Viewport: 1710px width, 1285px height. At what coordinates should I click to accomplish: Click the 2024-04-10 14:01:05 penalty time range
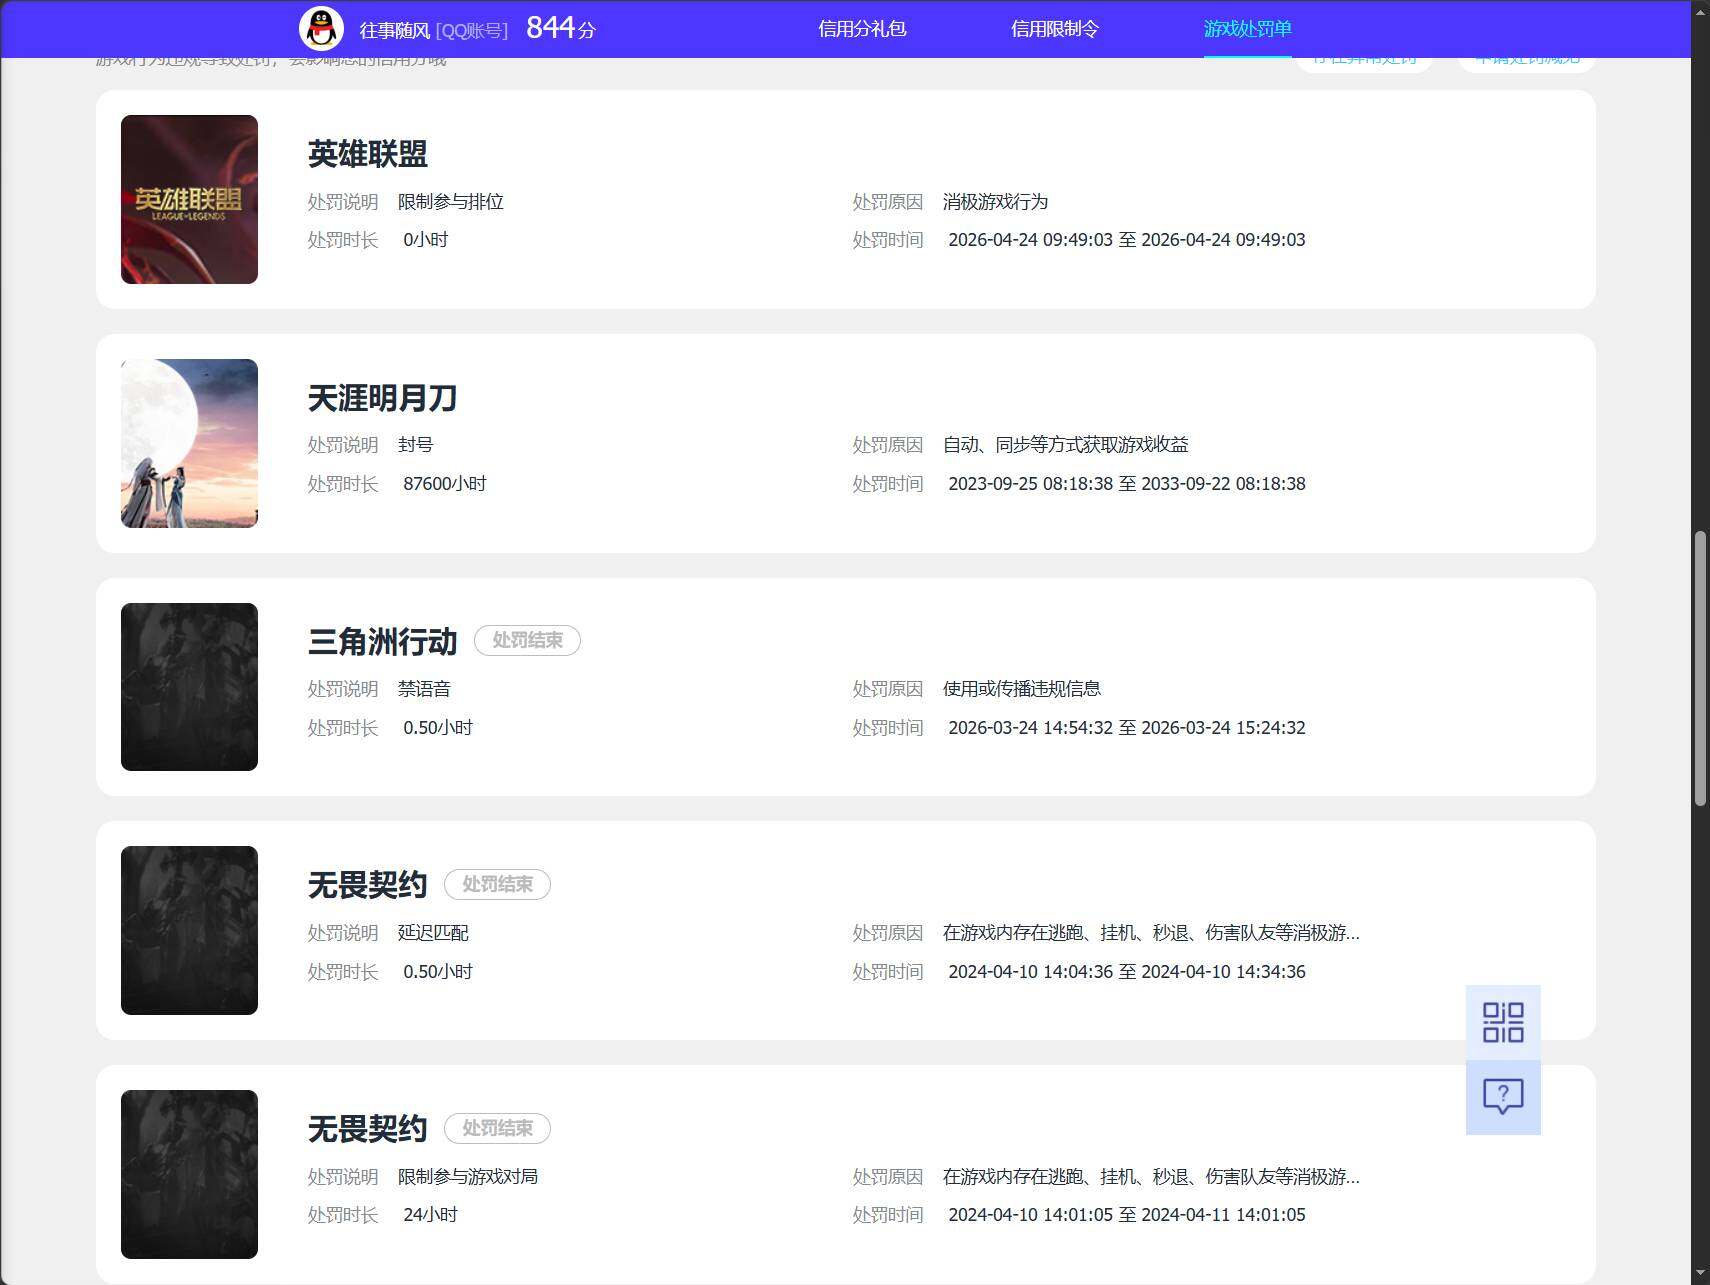[x=1126, y=1215]
